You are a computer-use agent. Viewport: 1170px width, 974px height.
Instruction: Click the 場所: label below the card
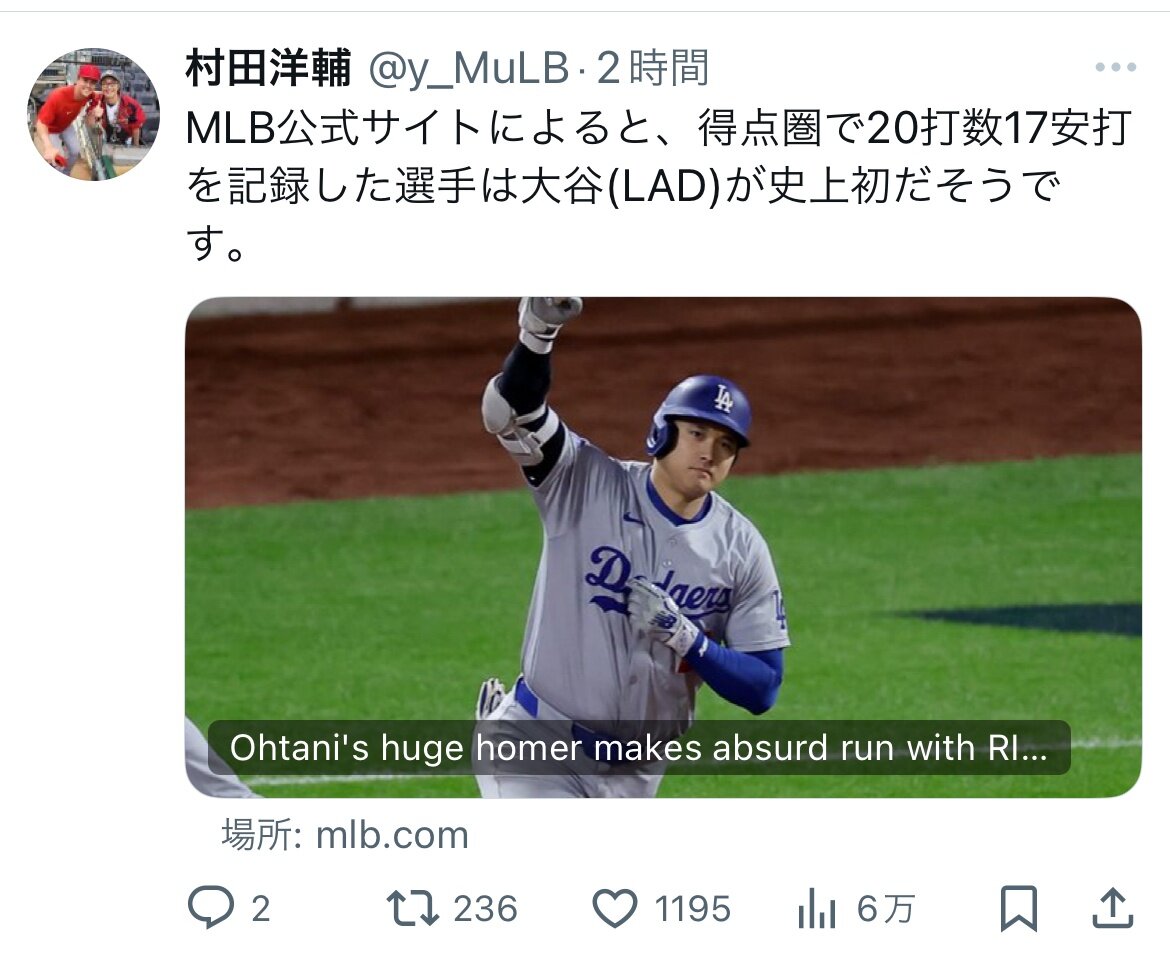(x=261, y=834)
